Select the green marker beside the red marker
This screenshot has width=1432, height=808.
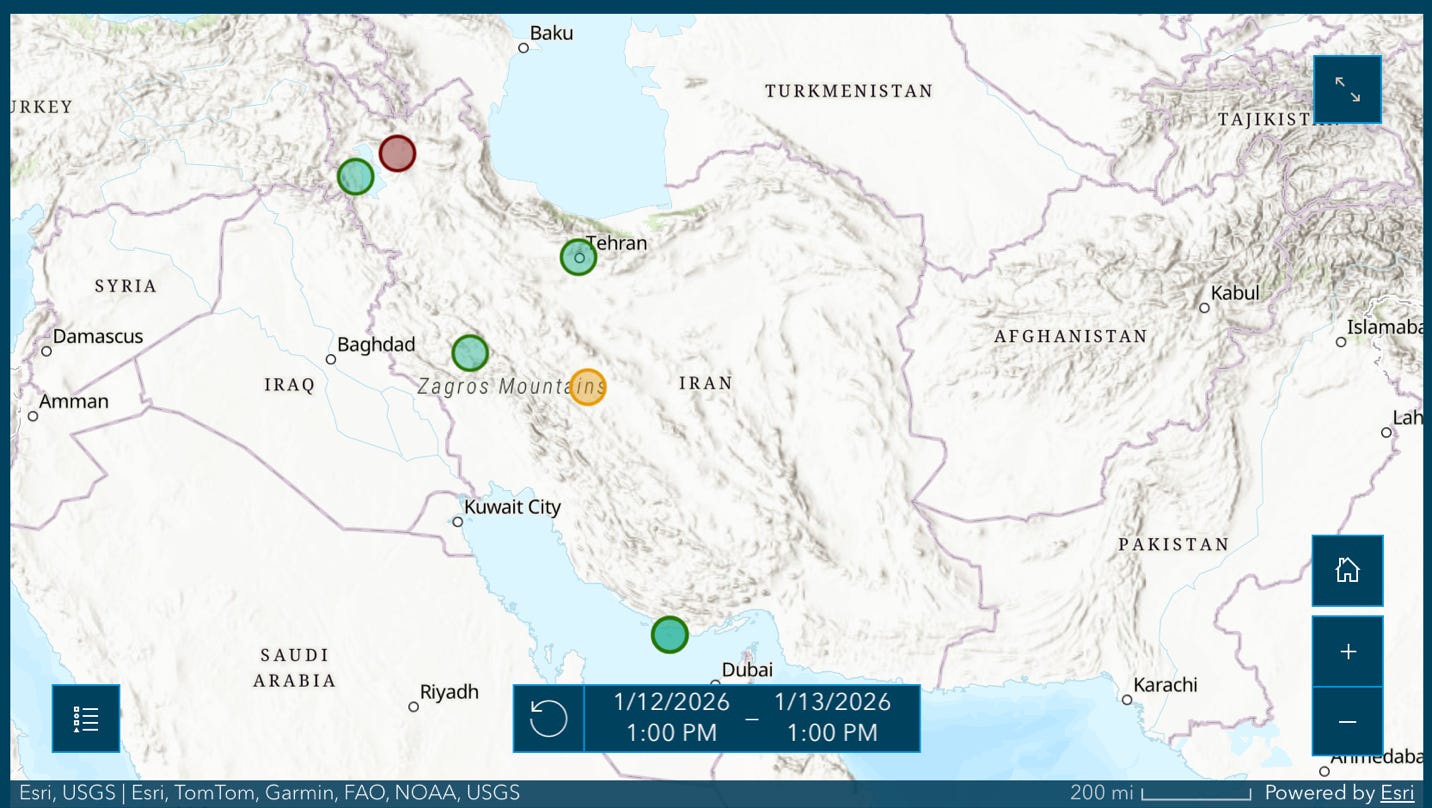(355, 177)
